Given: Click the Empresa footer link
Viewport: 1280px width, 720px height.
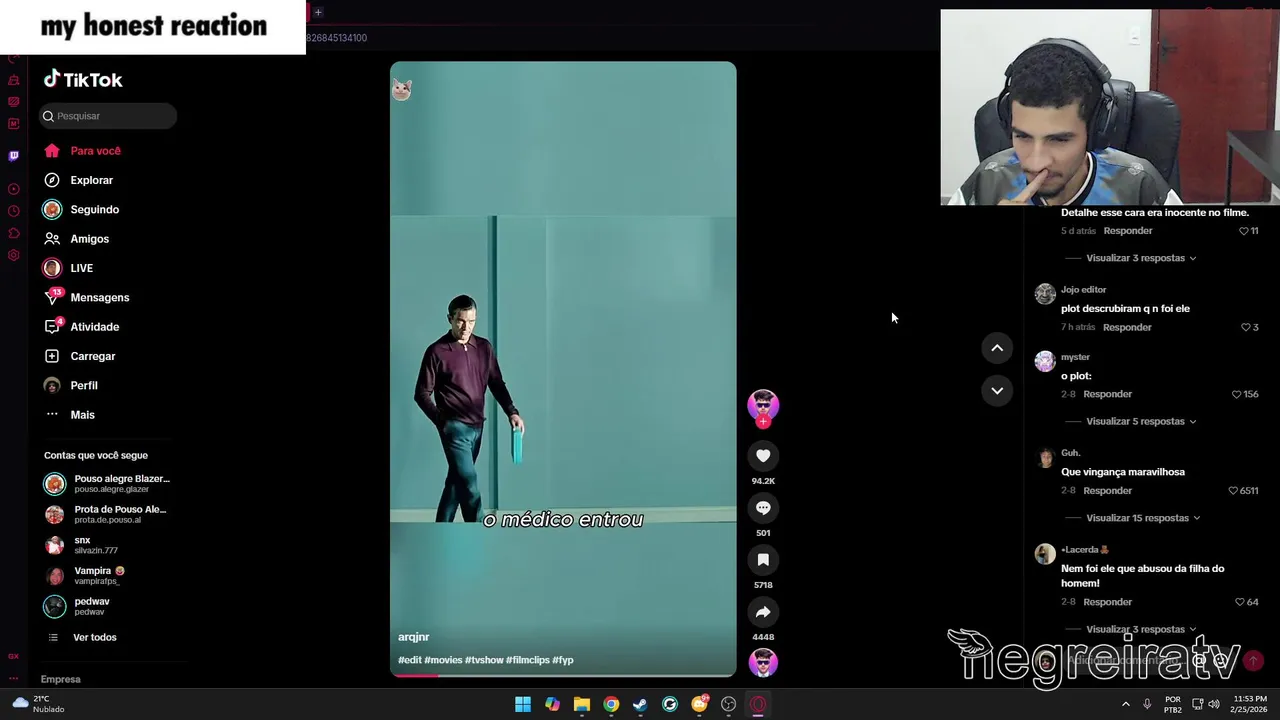Looking at the screenshot, I should pyautogui.click(x=60, y=679).
